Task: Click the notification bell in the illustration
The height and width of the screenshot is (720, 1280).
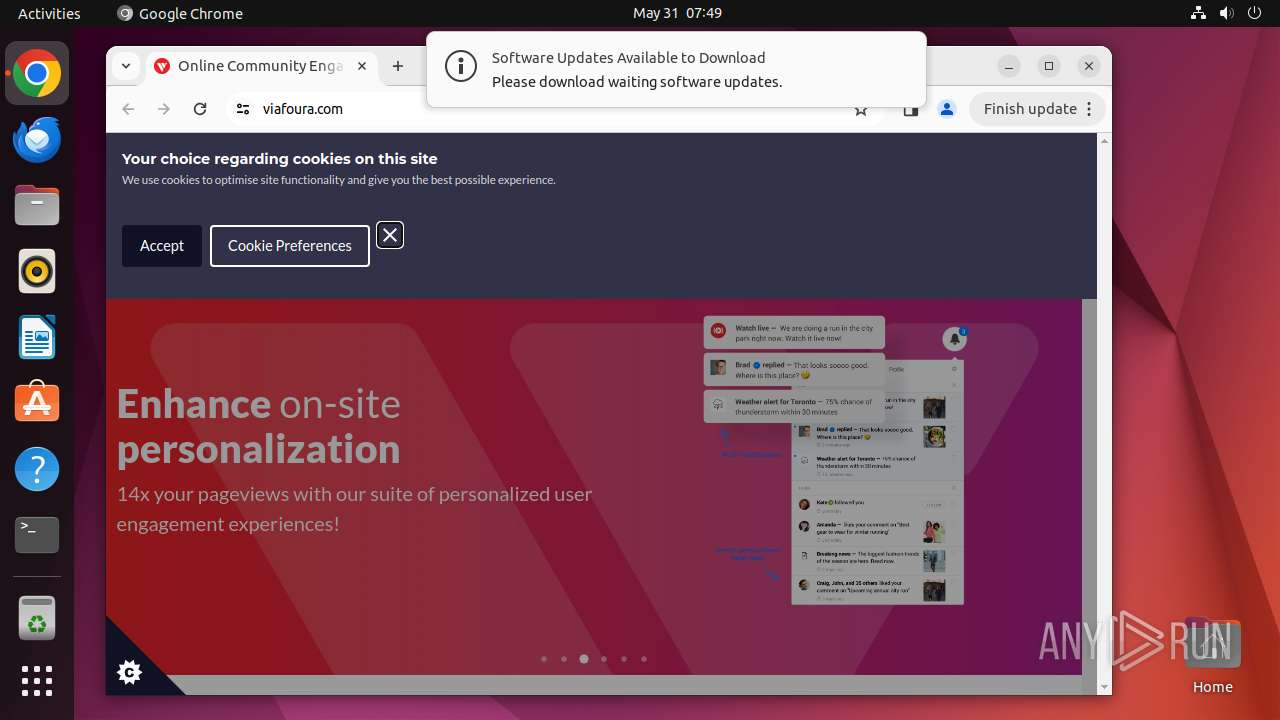Action: [955, 339]
